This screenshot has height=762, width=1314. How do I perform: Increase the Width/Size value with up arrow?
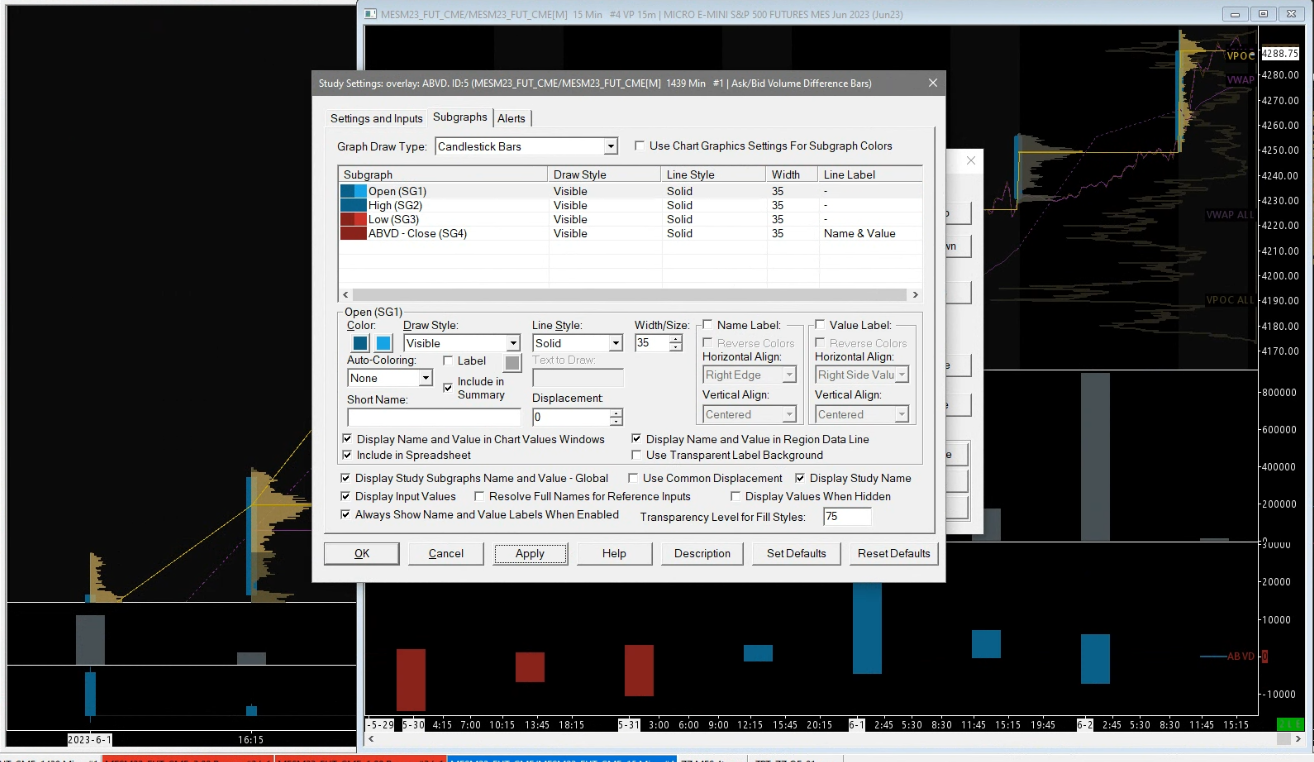676,339
